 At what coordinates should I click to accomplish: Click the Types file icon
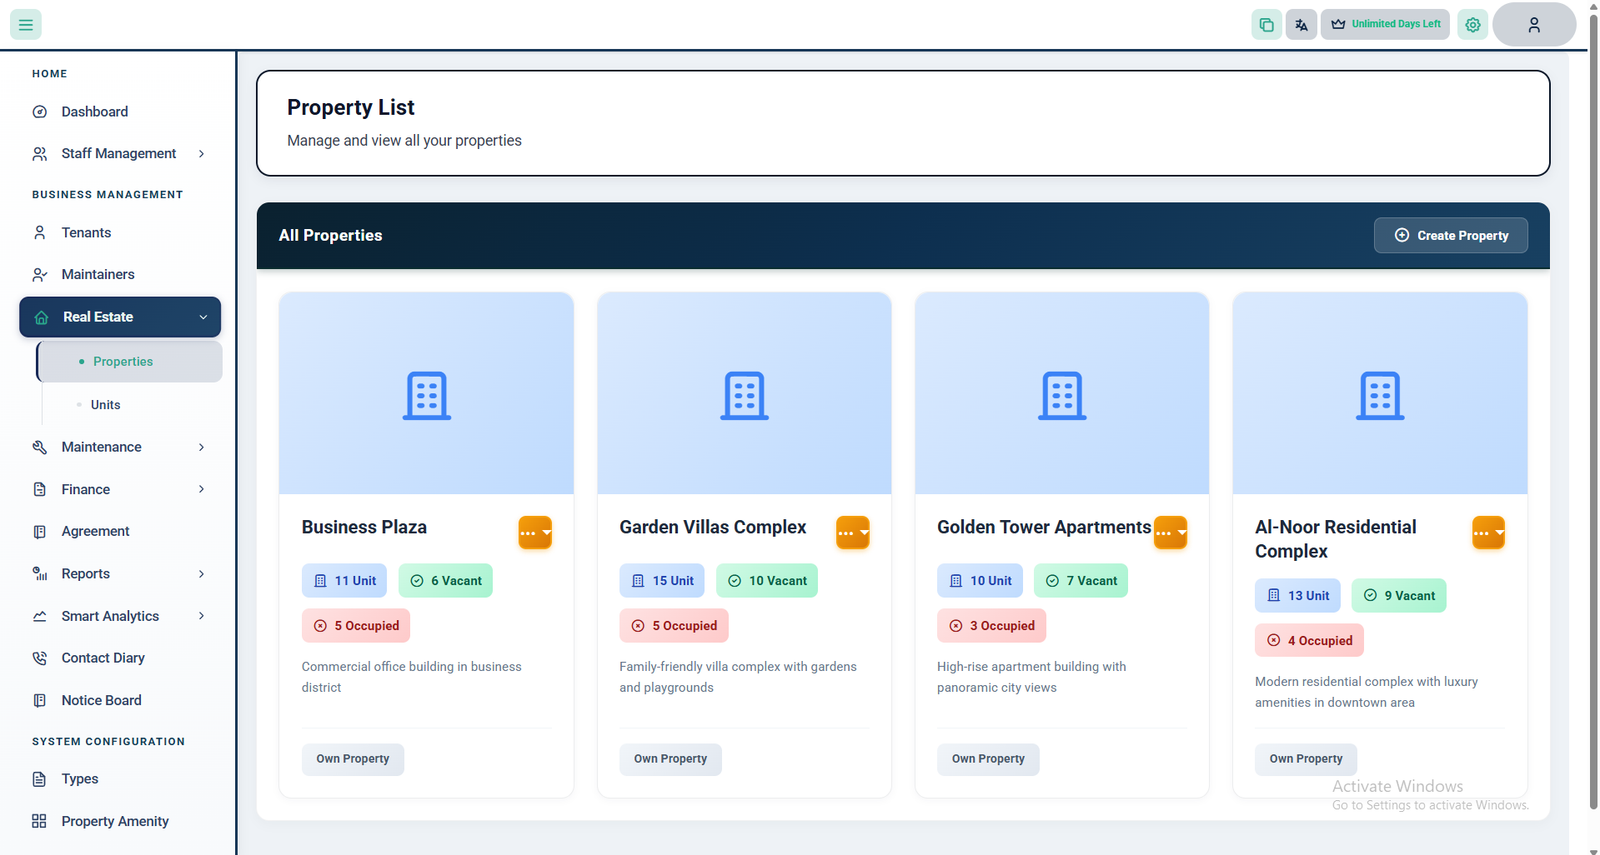click(40, 779)
